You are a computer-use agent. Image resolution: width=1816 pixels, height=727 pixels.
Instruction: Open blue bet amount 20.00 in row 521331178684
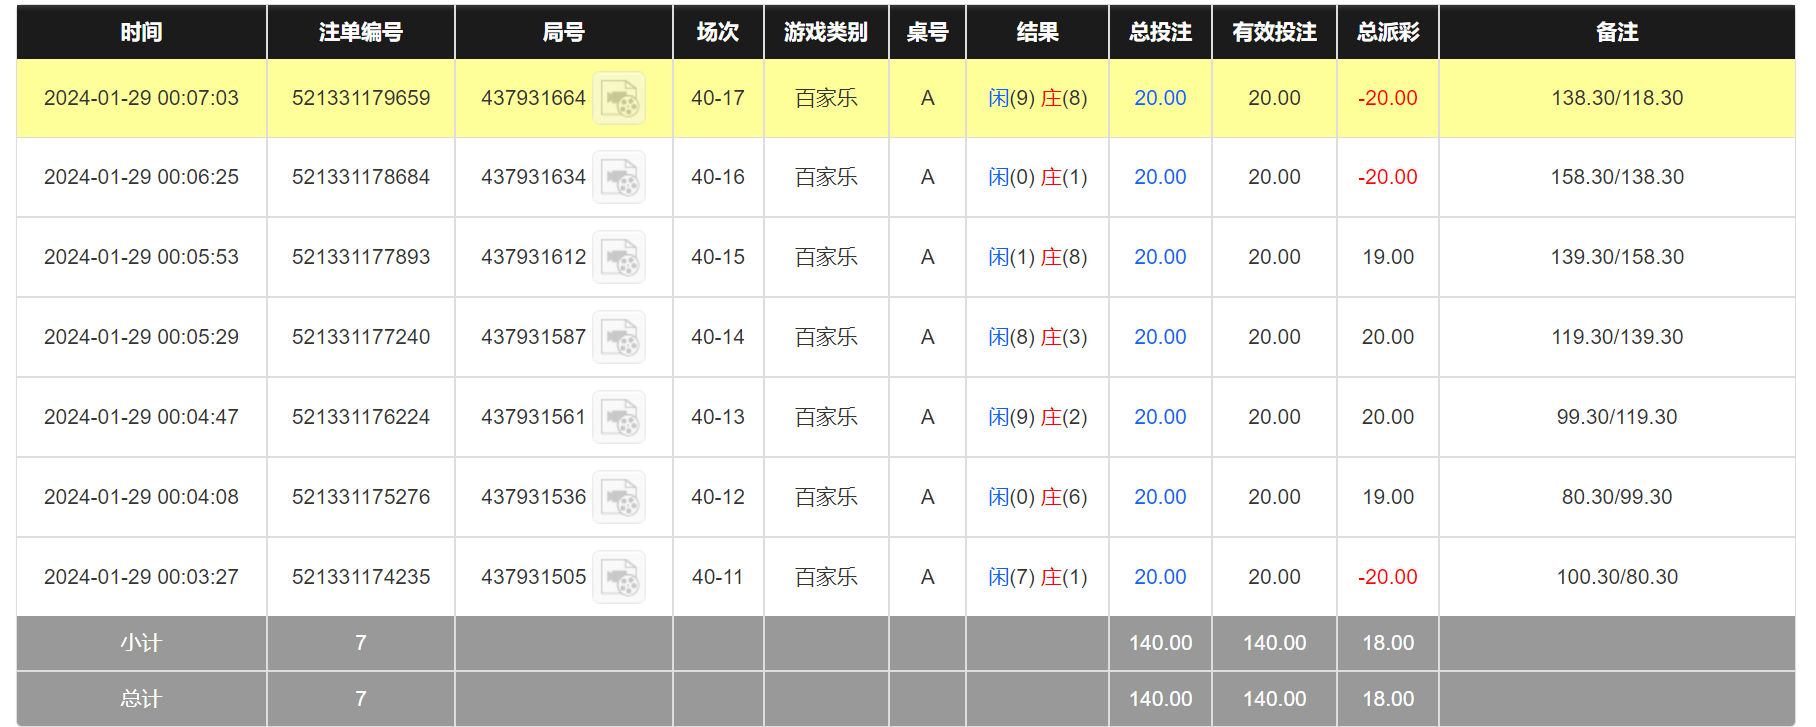tap(1160, 177)
